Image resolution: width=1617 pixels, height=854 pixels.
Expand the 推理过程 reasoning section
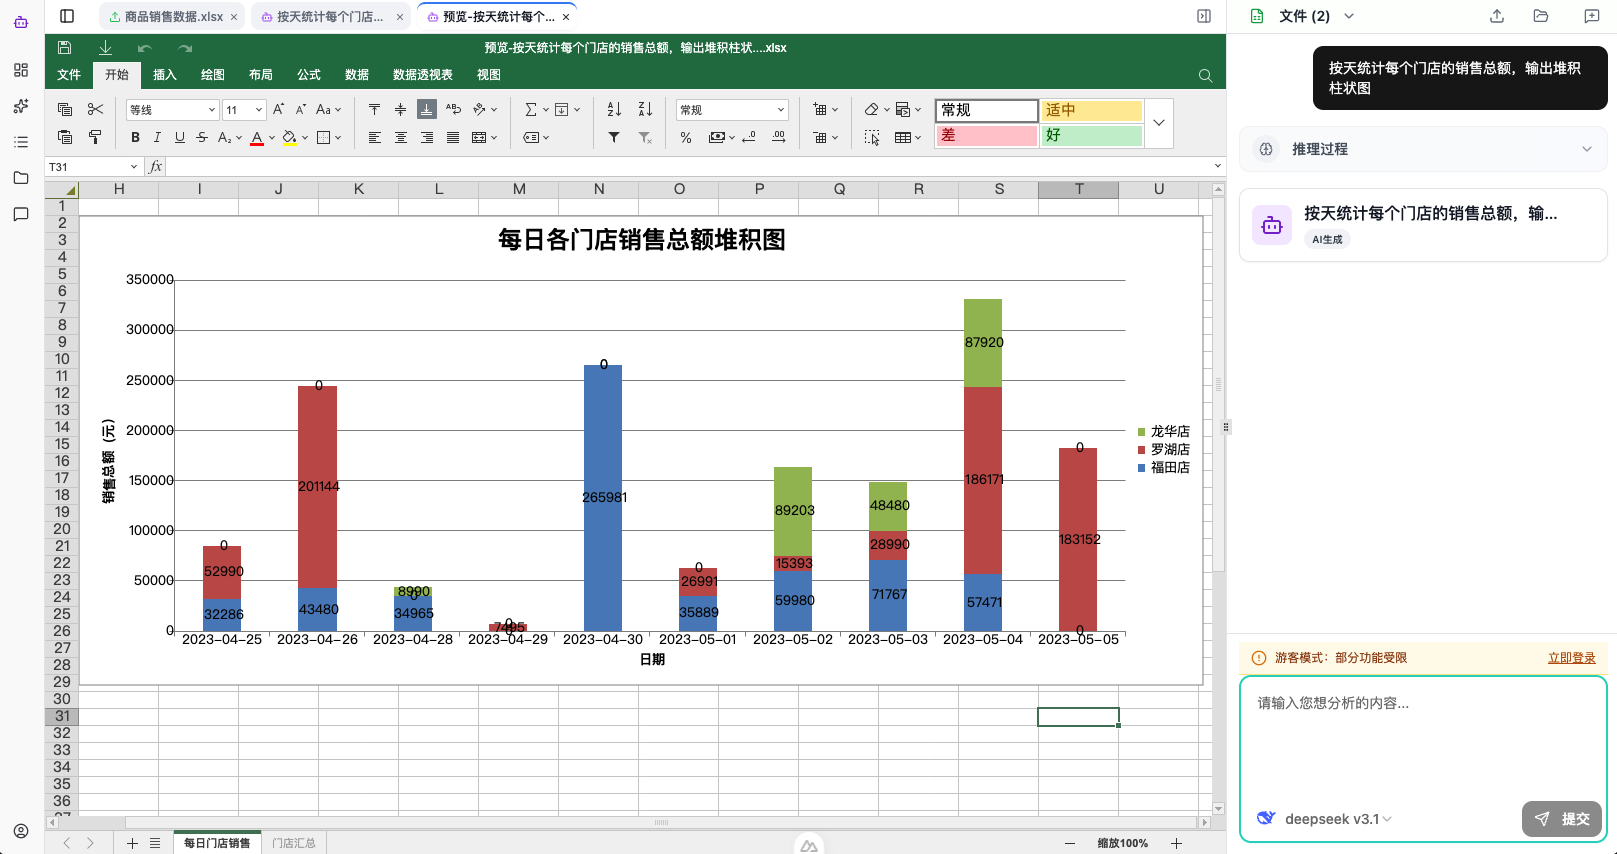(x=1422, y=149)
